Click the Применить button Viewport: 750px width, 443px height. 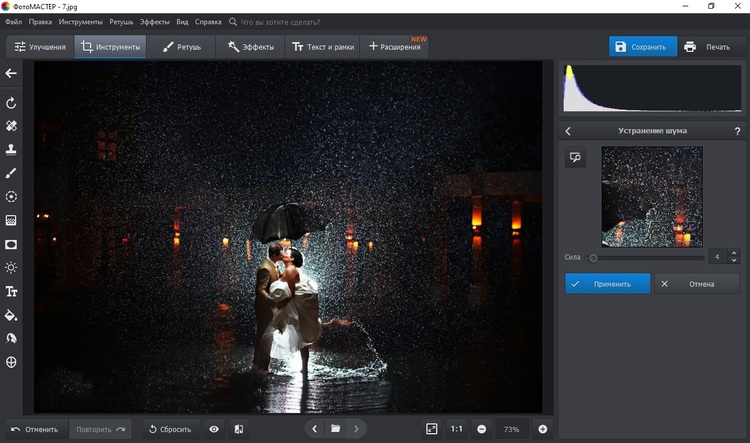[607, 284]
